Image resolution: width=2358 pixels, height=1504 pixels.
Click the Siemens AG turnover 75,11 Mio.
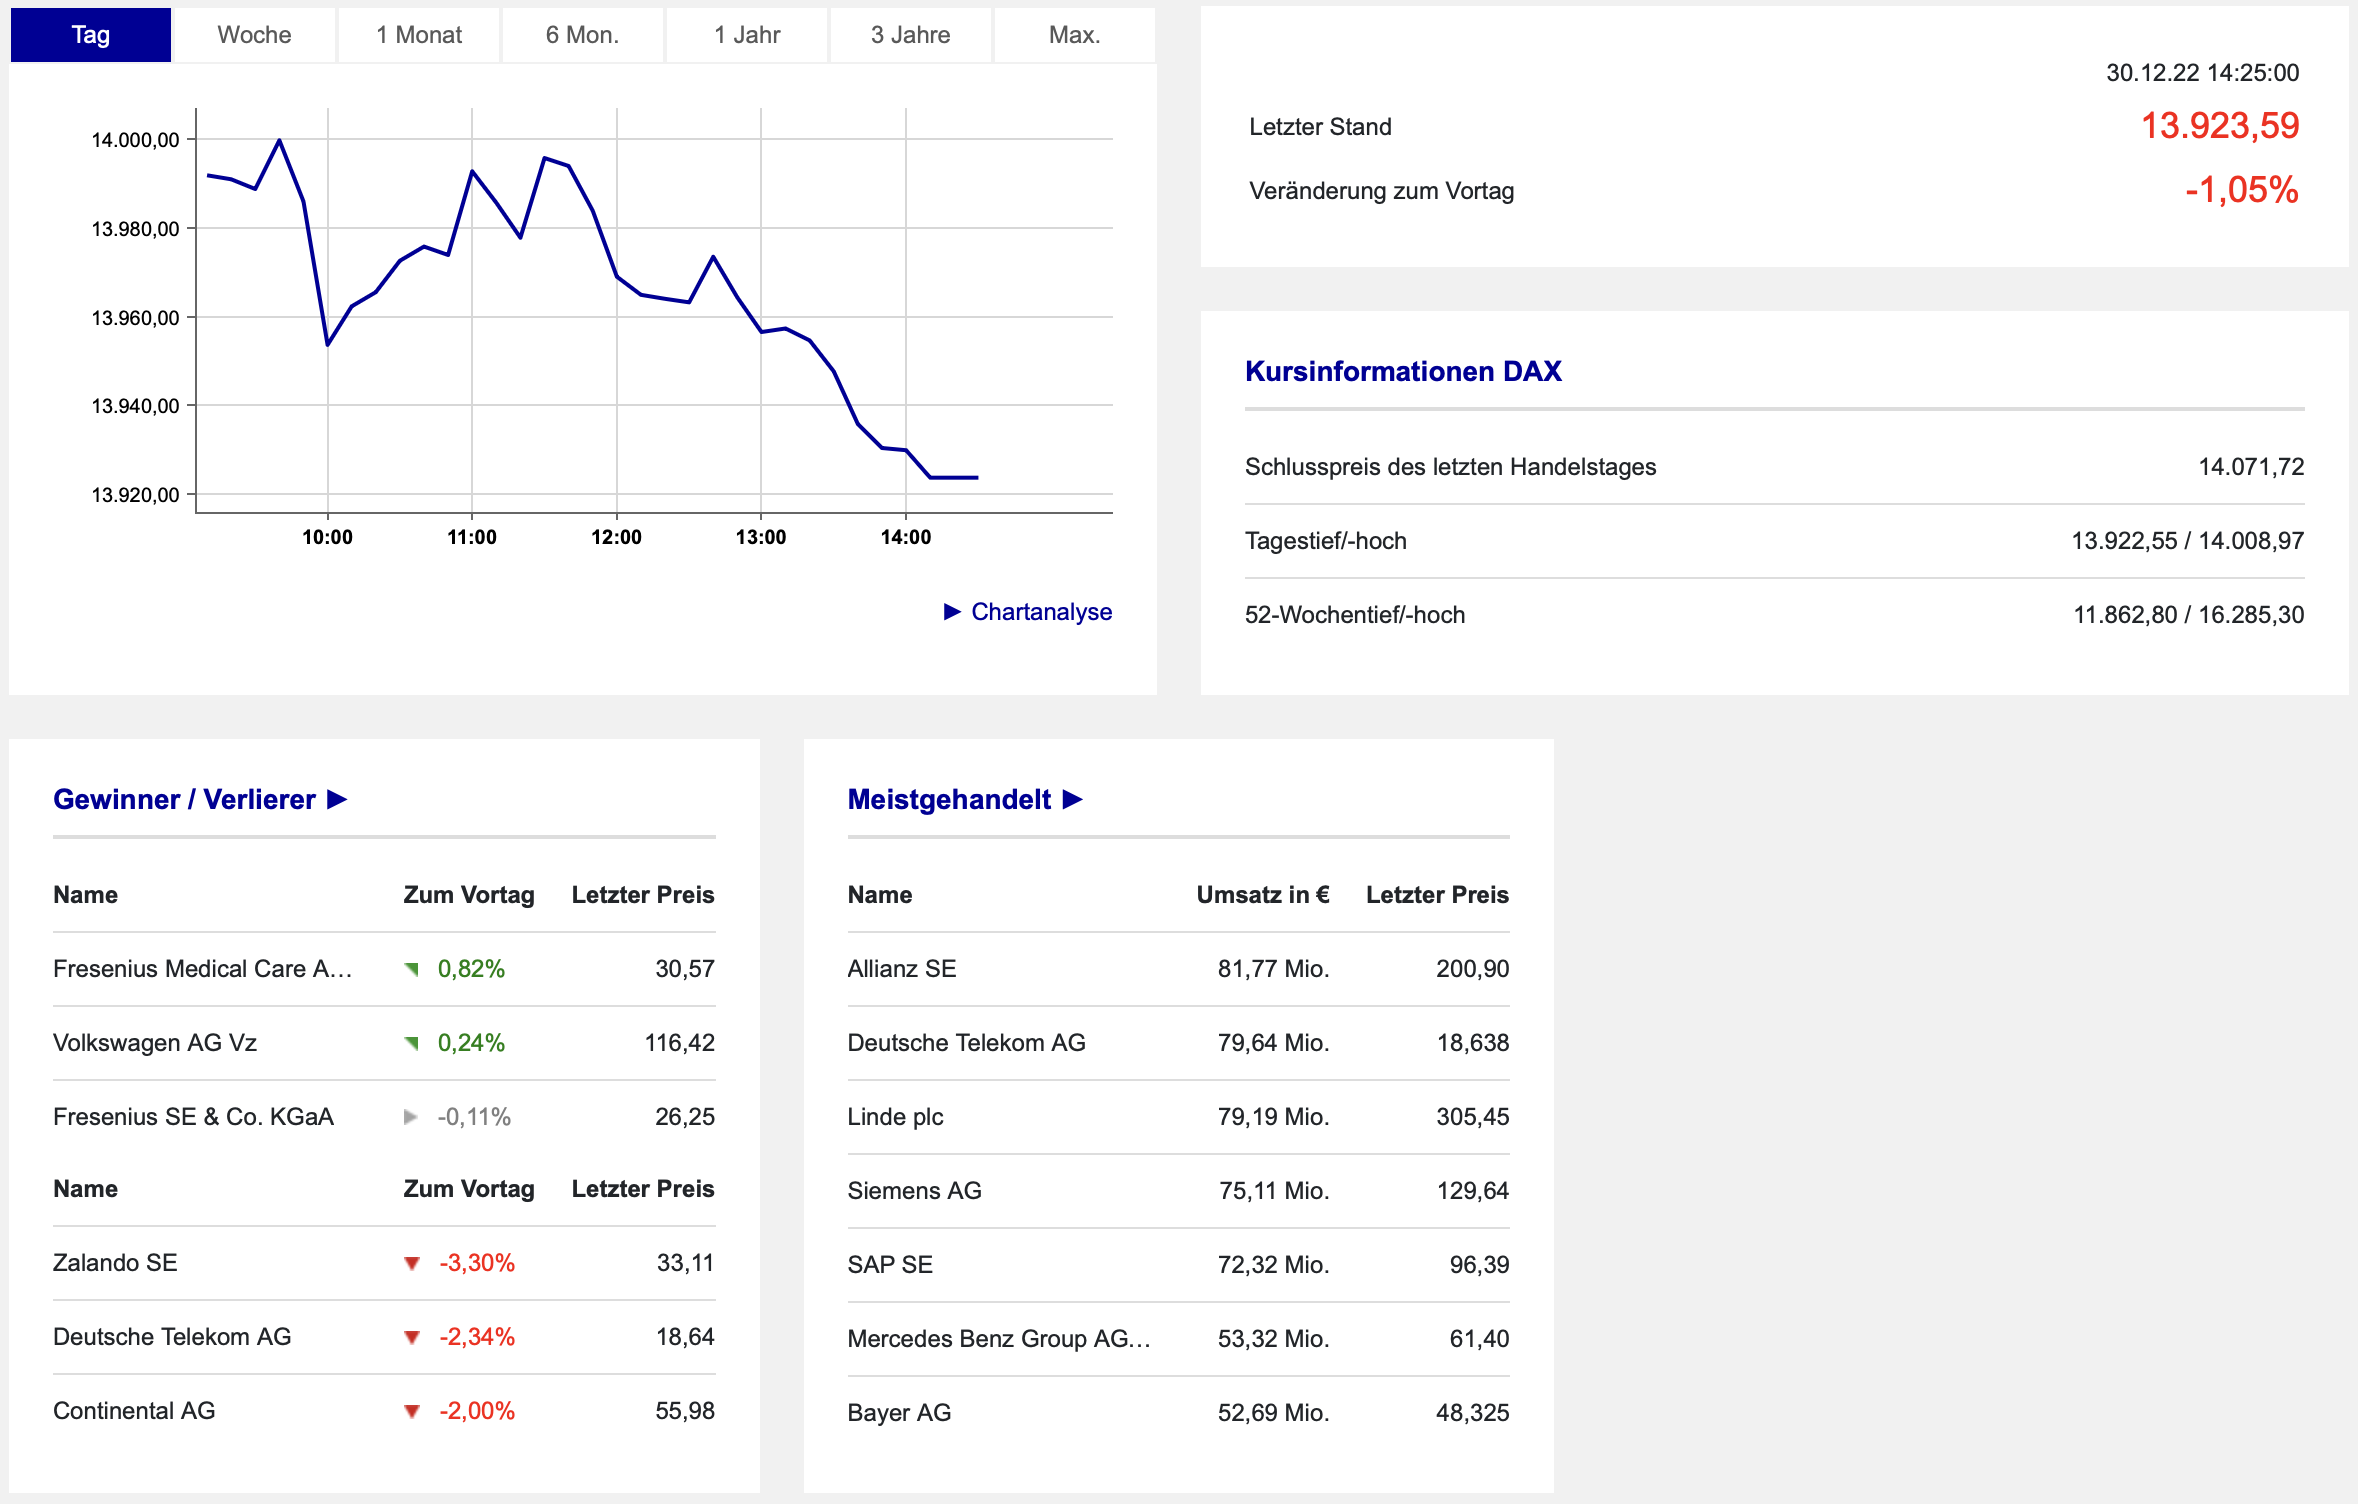click(1274, 1191)
